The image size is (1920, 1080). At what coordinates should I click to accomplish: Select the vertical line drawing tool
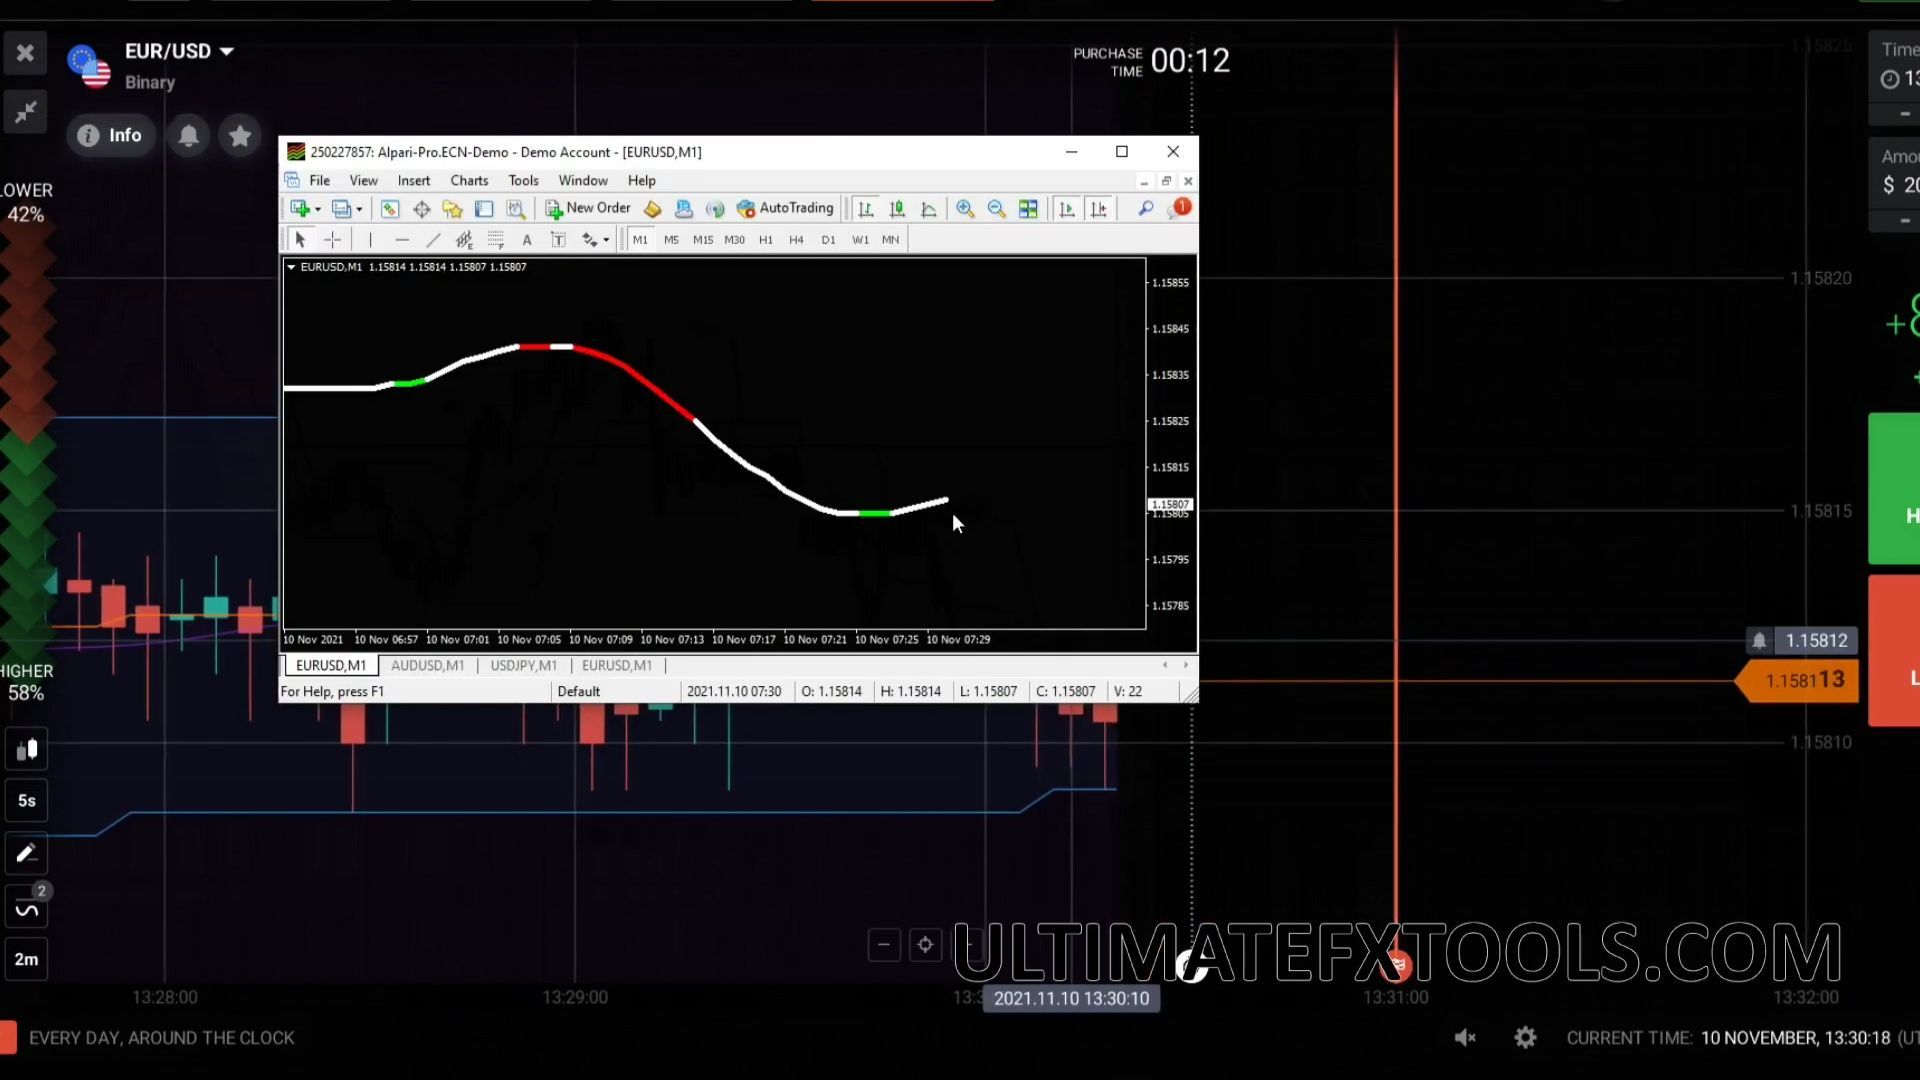pos(370,239)
